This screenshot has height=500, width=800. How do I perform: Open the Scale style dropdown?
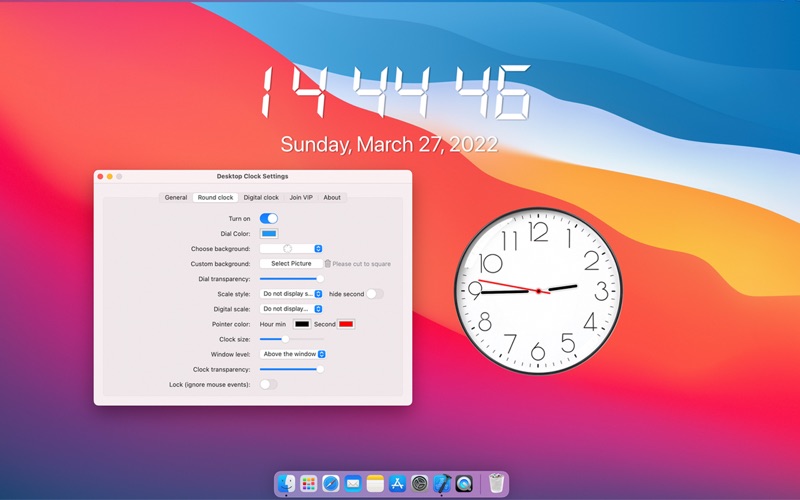[x=291, y=294]
